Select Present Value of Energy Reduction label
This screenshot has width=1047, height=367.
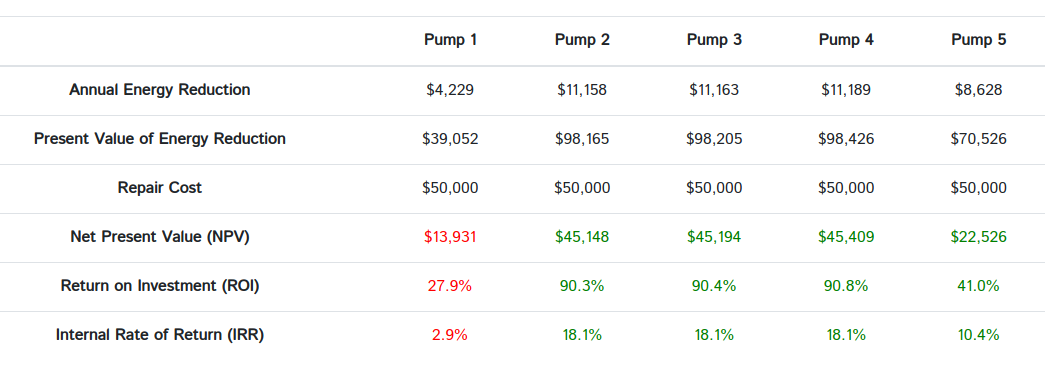click(160, 139)
